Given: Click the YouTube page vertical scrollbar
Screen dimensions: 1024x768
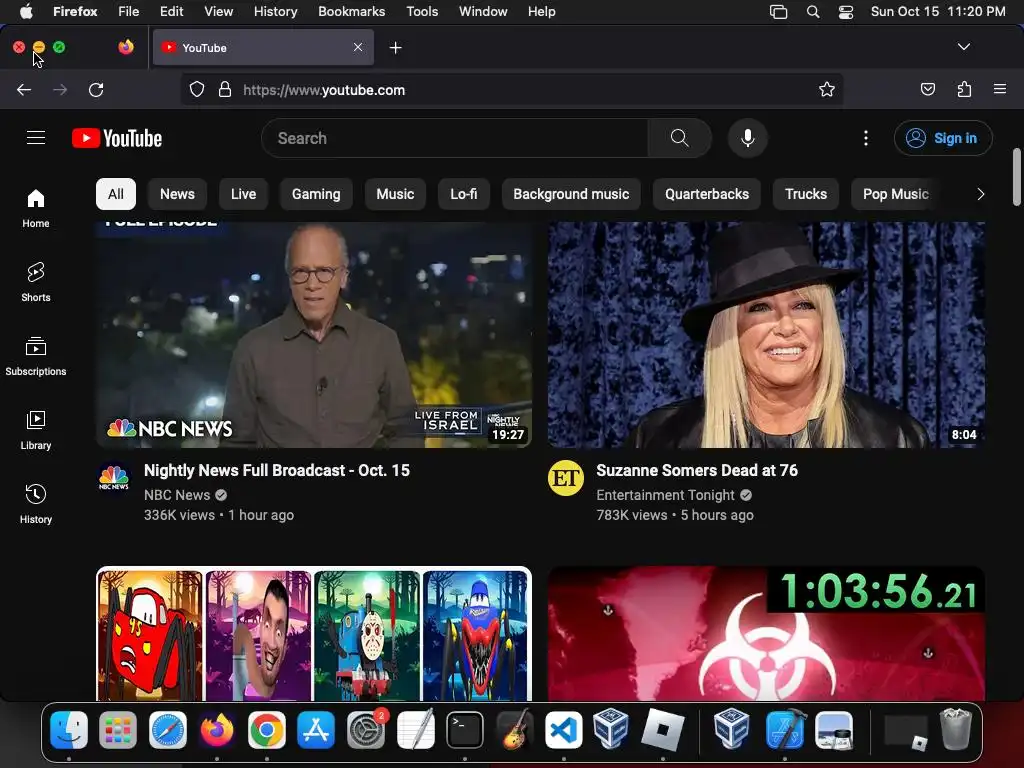Looking at the screenshot, I should (x=1016, y=178).
